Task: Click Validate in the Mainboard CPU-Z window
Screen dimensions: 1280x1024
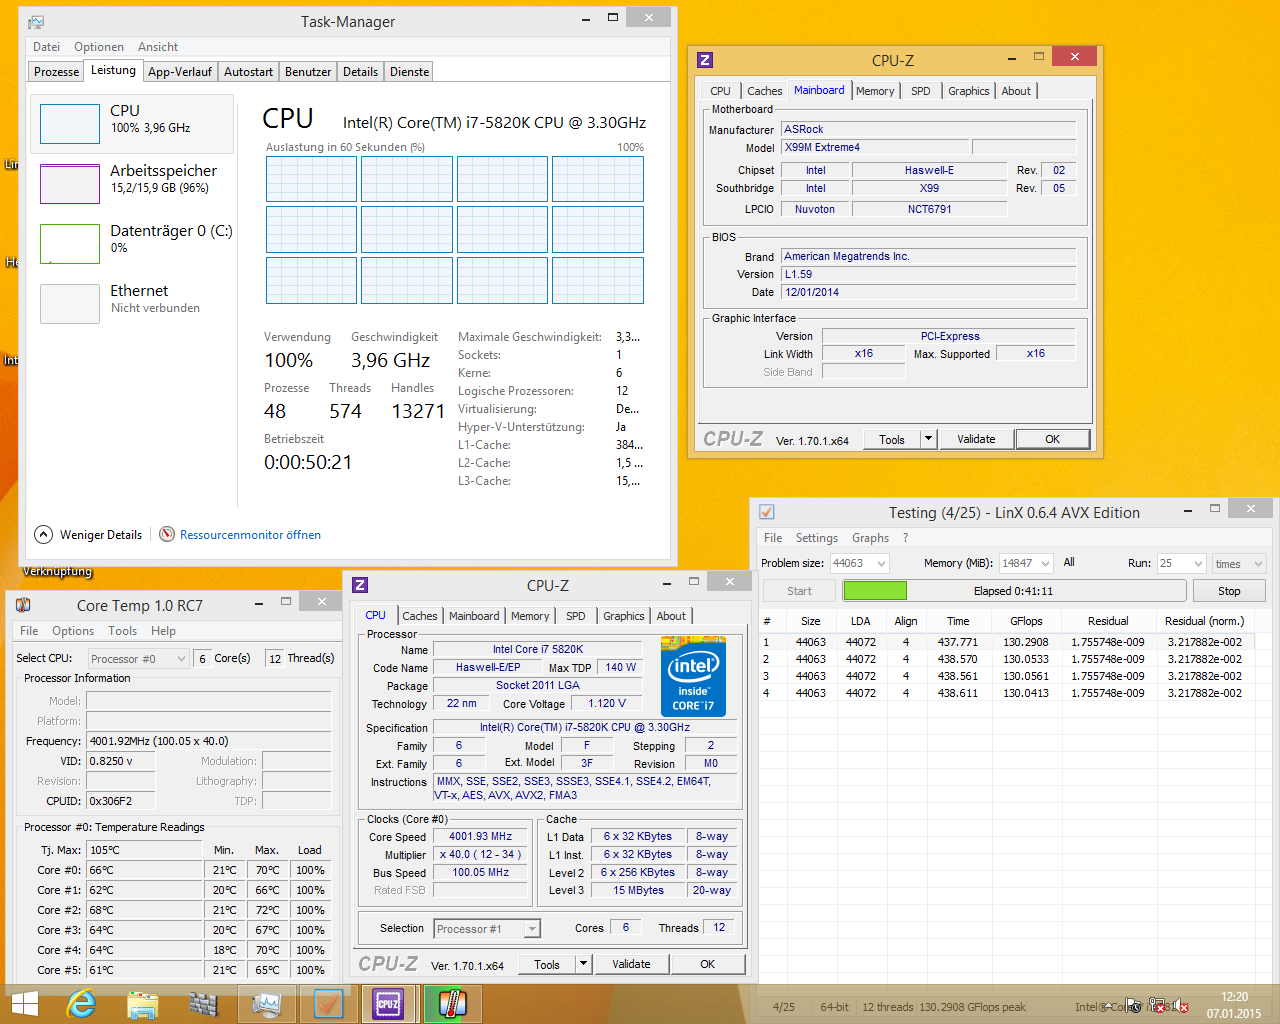Action: [x=976, y=439]
